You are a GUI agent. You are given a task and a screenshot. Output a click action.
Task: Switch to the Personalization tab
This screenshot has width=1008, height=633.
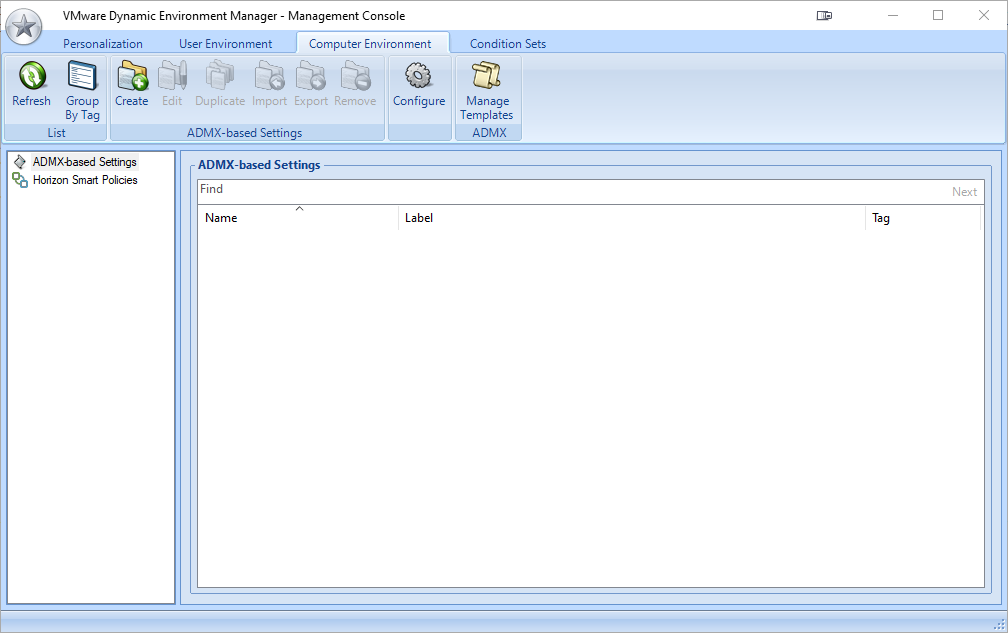(x=103, y=44)
